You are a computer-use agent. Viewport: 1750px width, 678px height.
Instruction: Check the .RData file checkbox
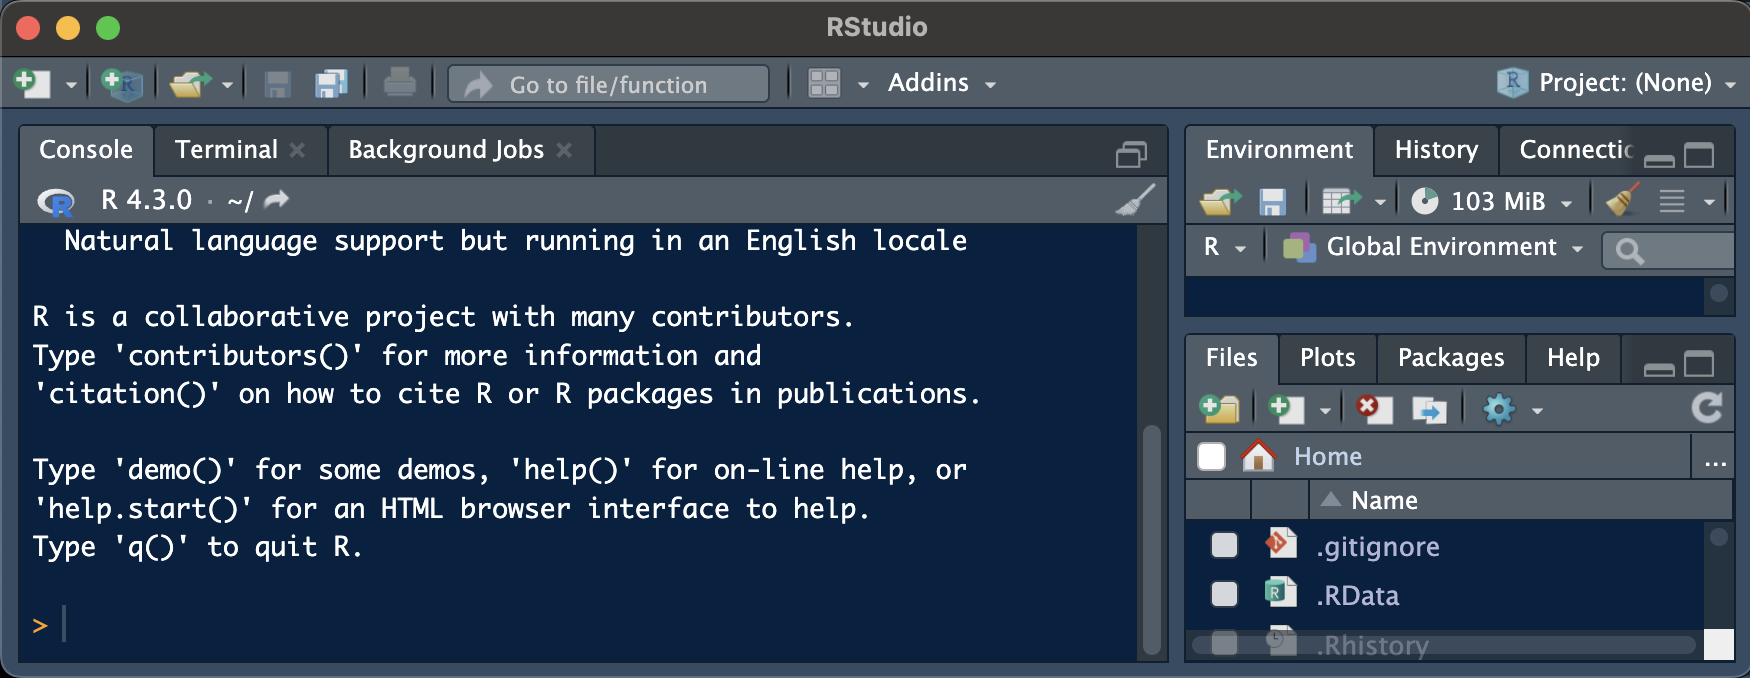pyautogui.click(x=1224, y=594)
